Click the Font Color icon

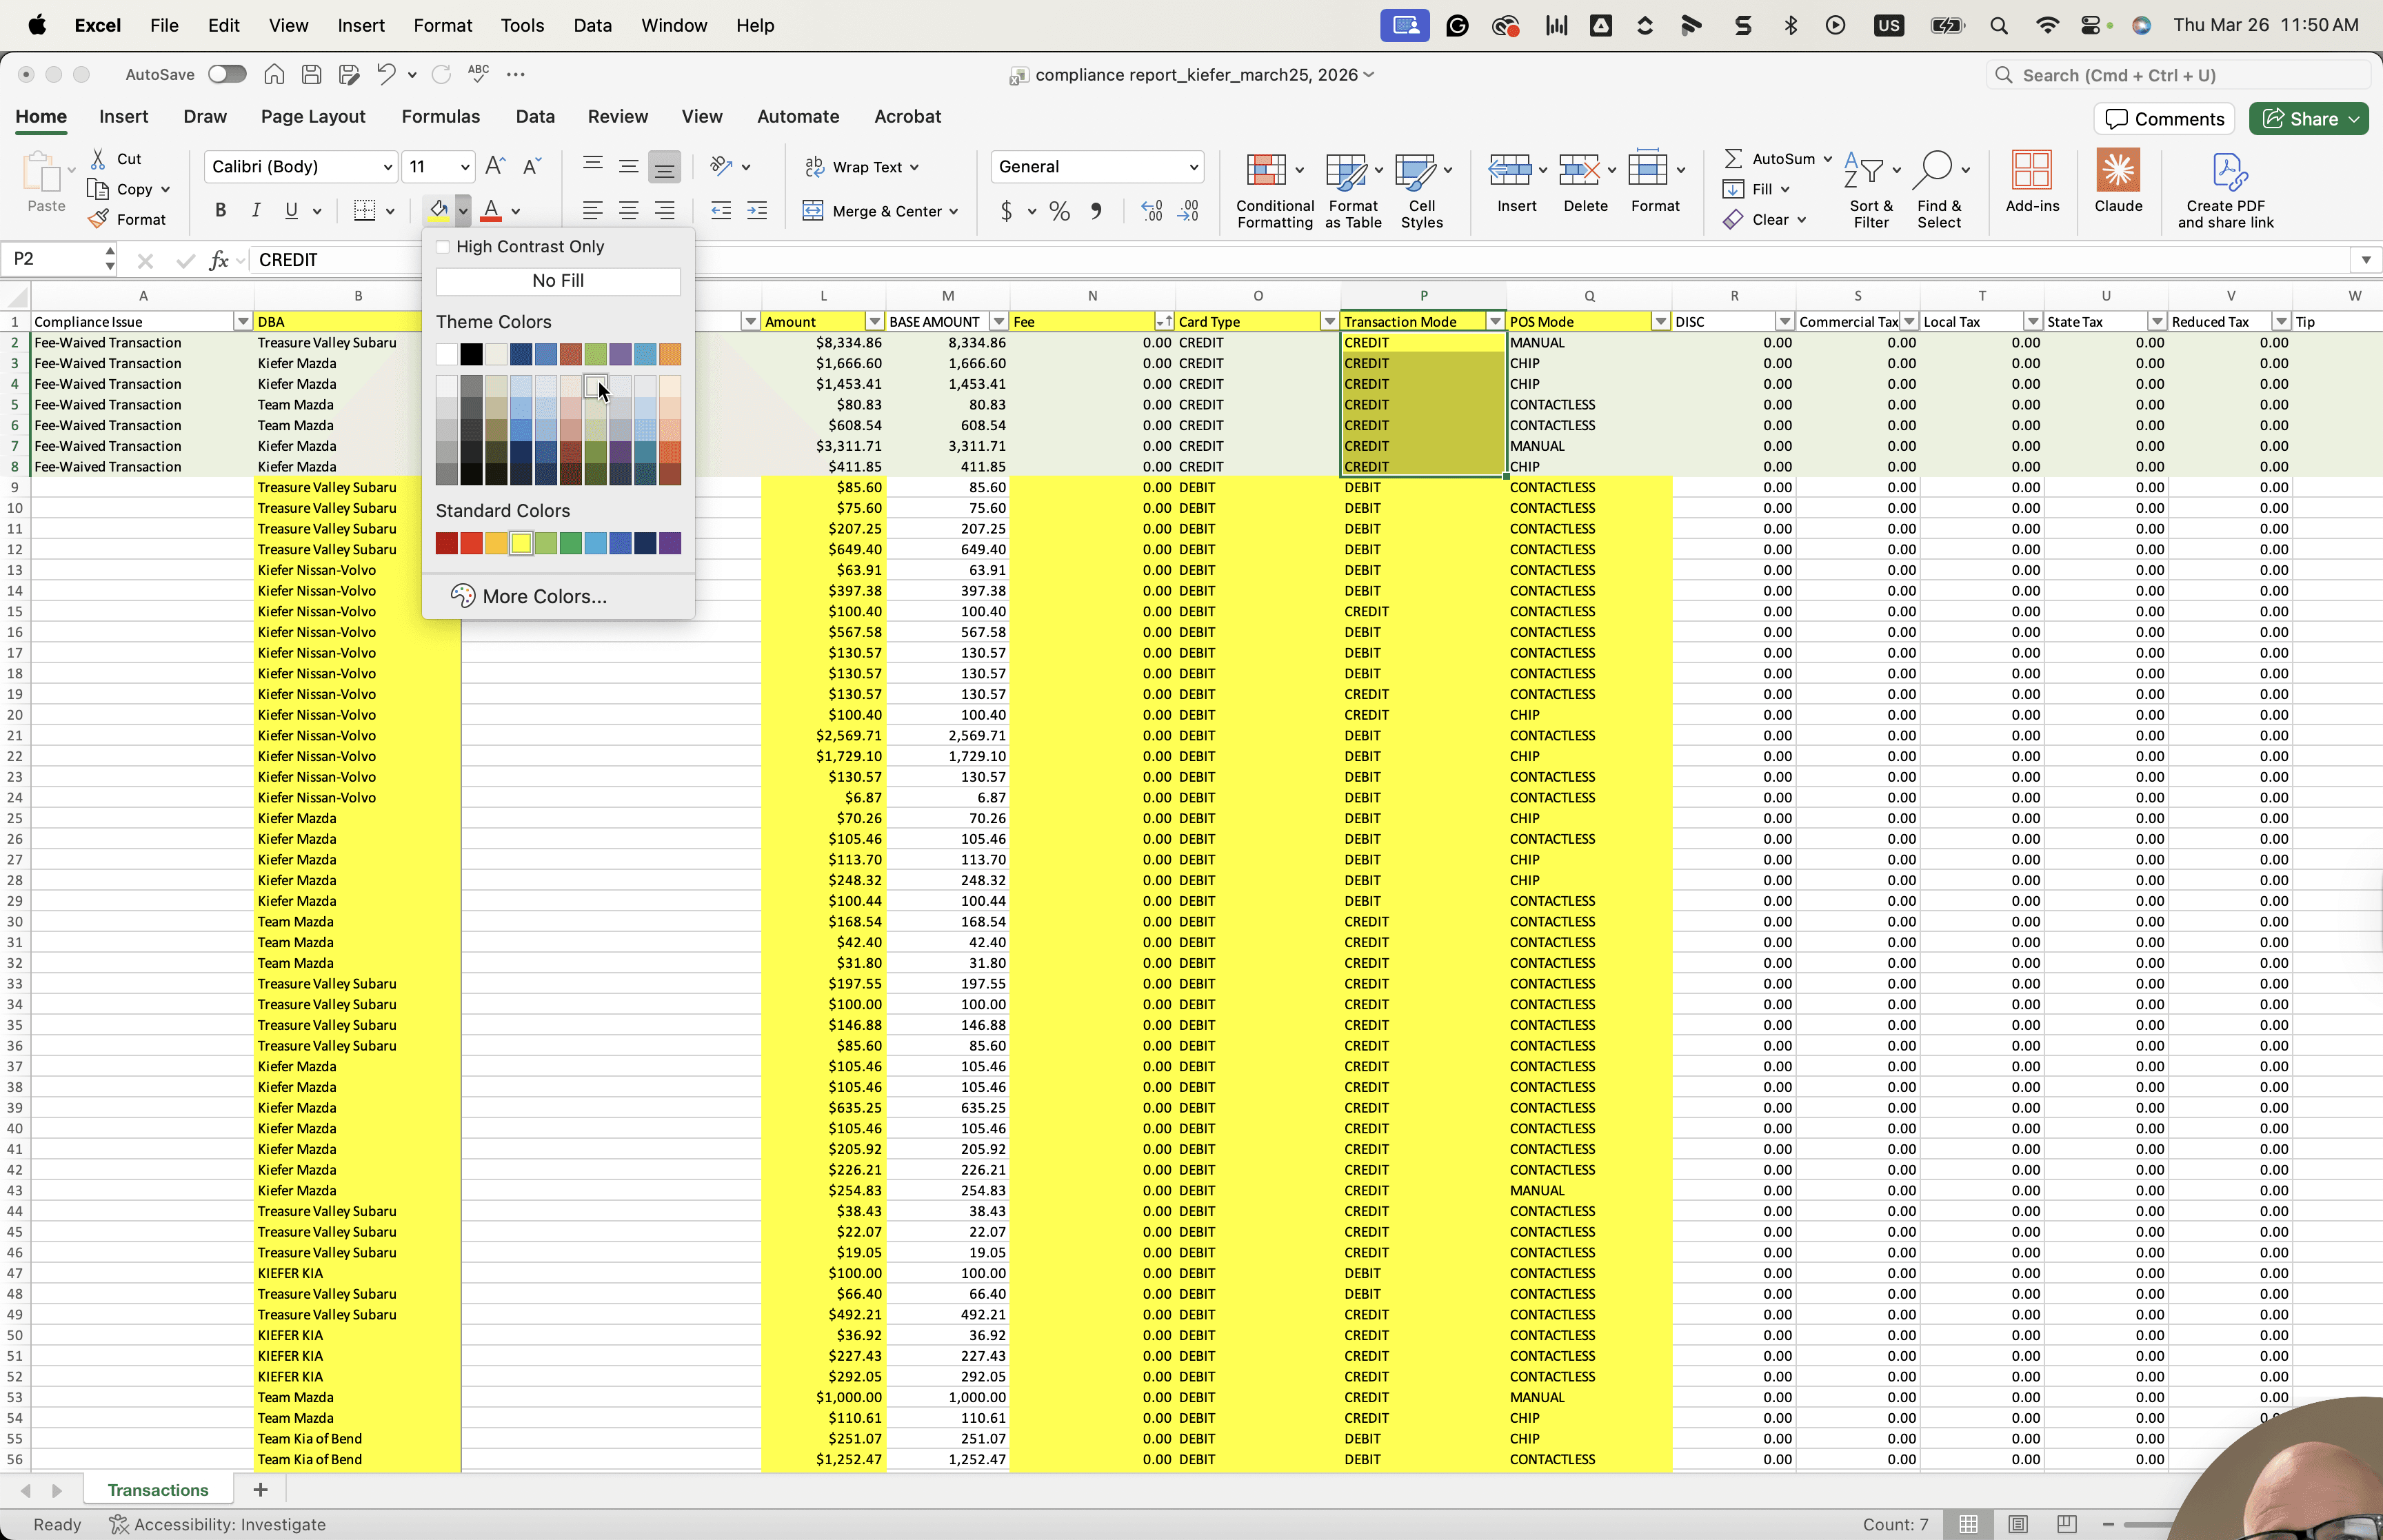coord(491,210)
